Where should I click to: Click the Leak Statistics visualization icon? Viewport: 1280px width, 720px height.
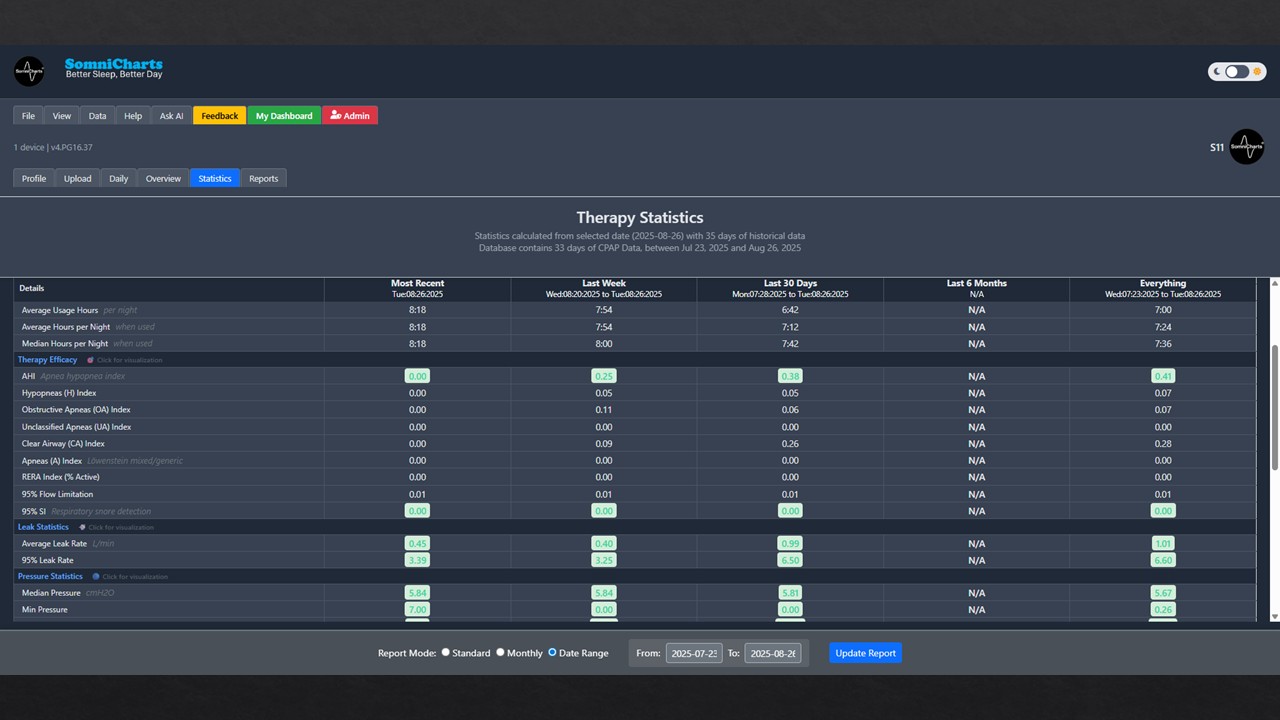(82, 527)
